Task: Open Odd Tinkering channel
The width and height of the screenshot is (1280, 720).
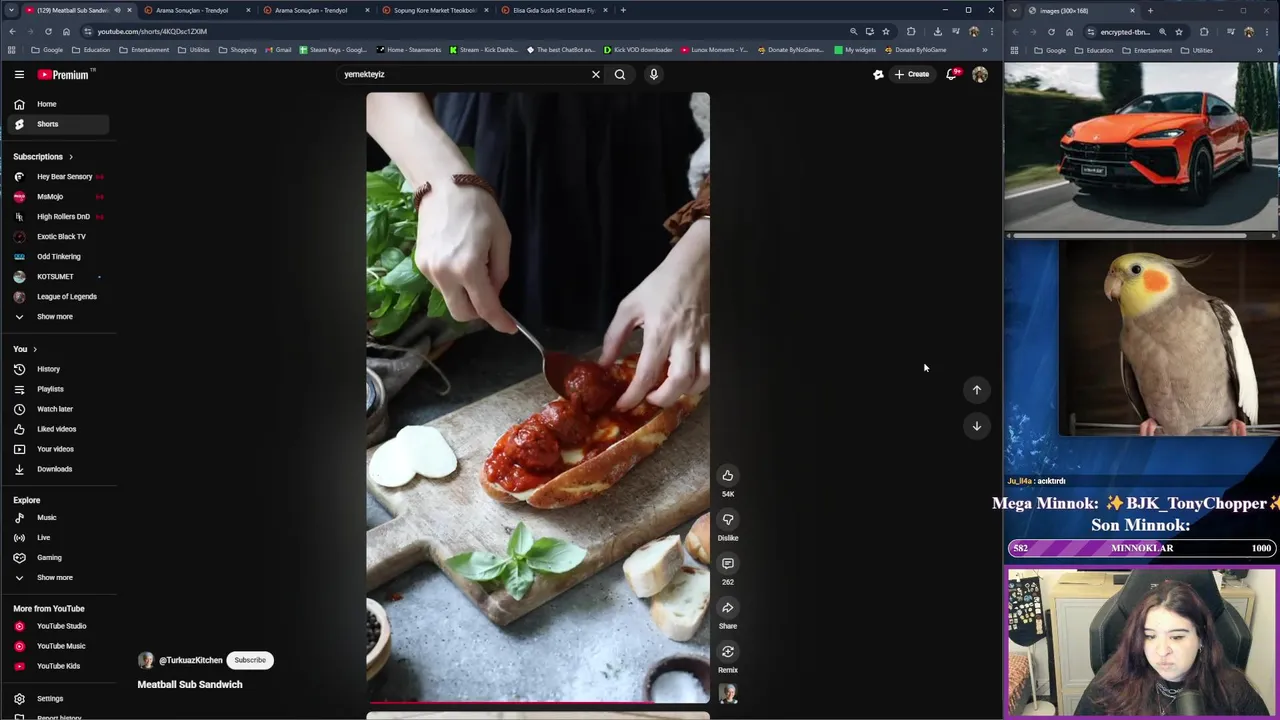Action: [x=59, y=257]
